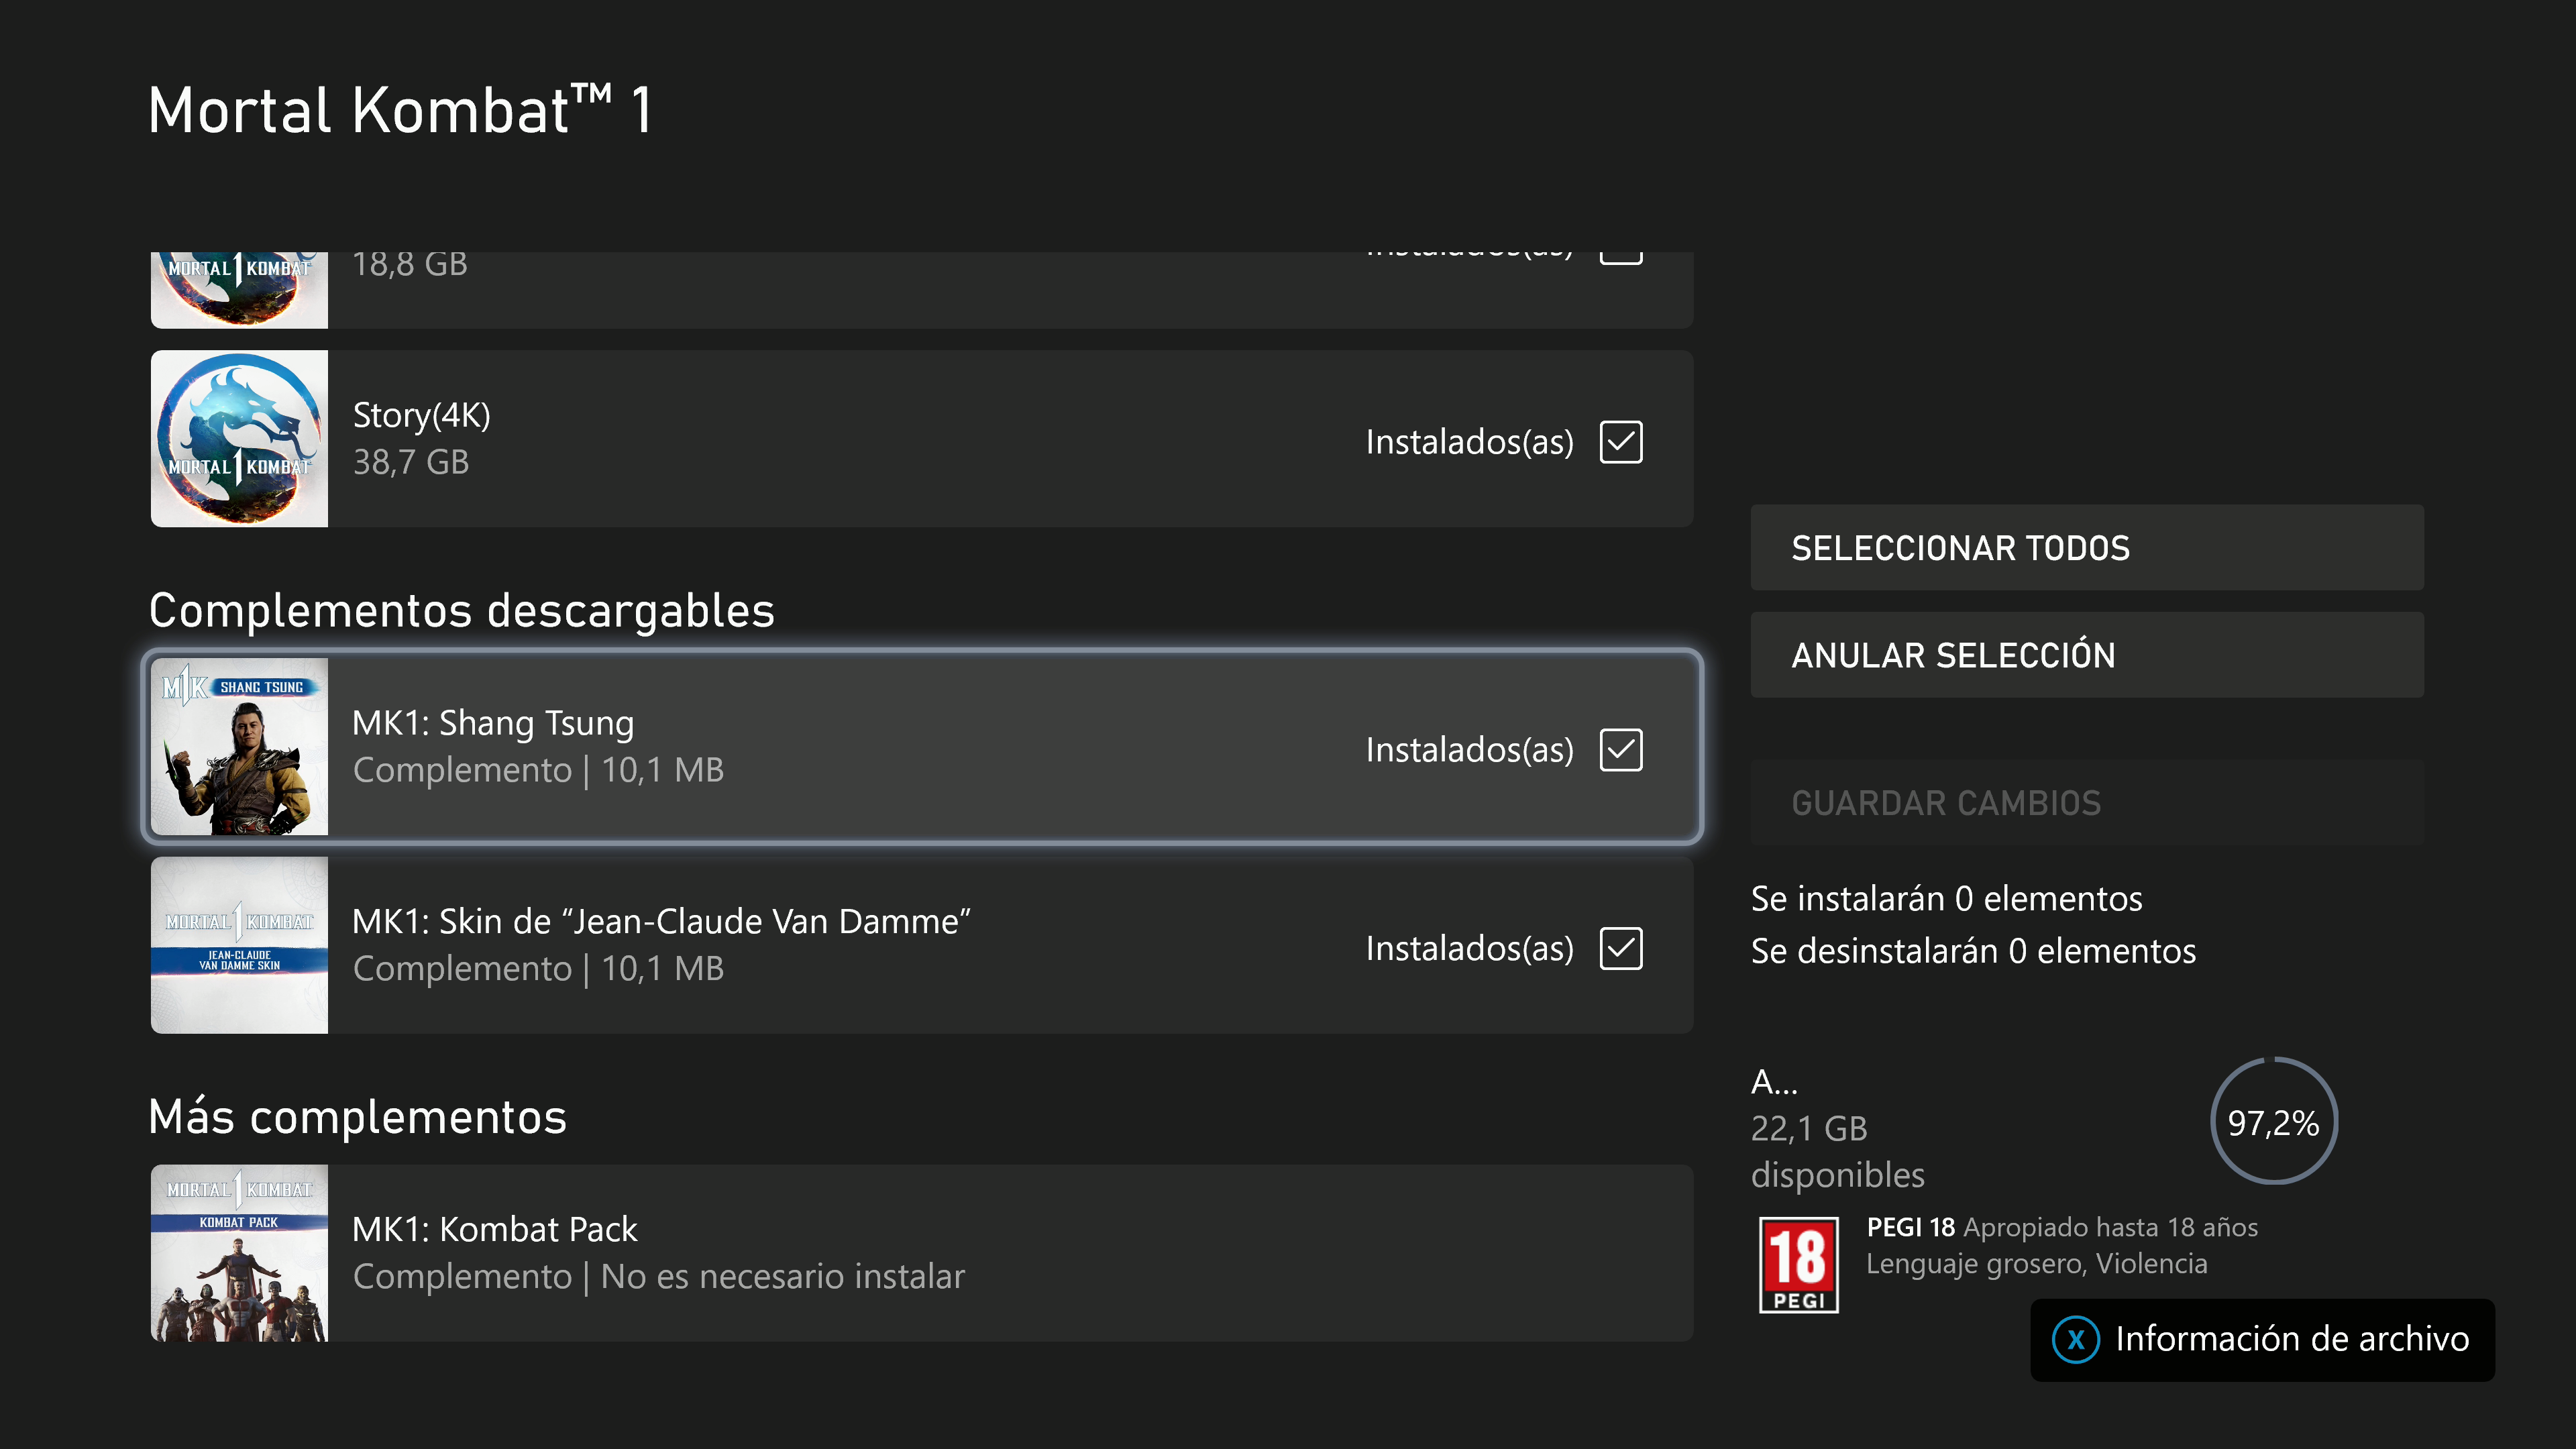Click the Jean-Claude Van Damme skin title
The width and height of the screenshot is (2576, 1449).
(x=661, y=921)
